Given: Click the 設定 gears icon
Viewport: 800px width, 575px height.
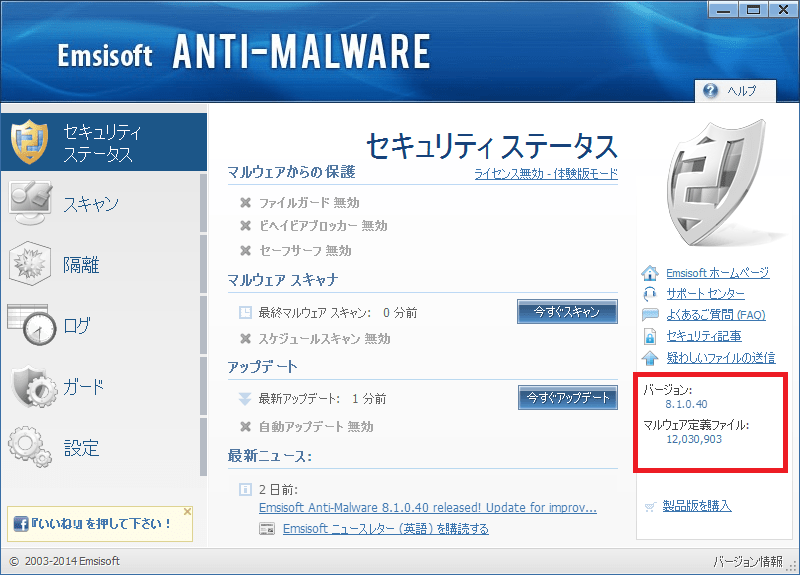Looking at the screenshot, I should (x=30, y=447).
